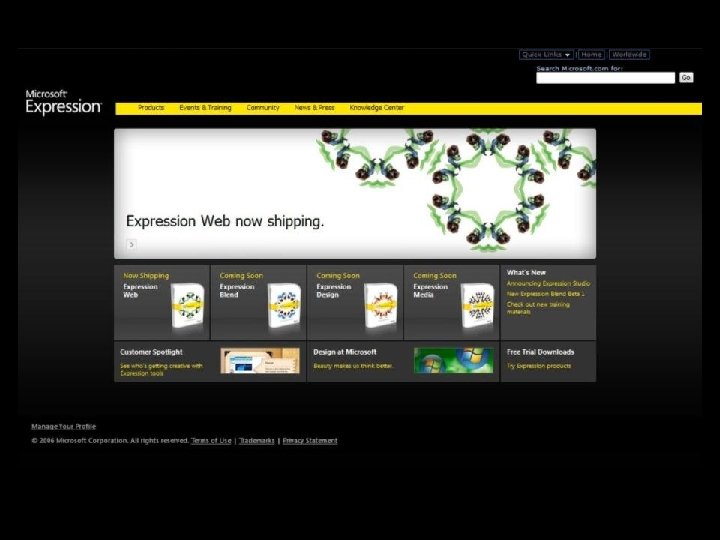Open the Manage Your Profile link

pos(63,426)
